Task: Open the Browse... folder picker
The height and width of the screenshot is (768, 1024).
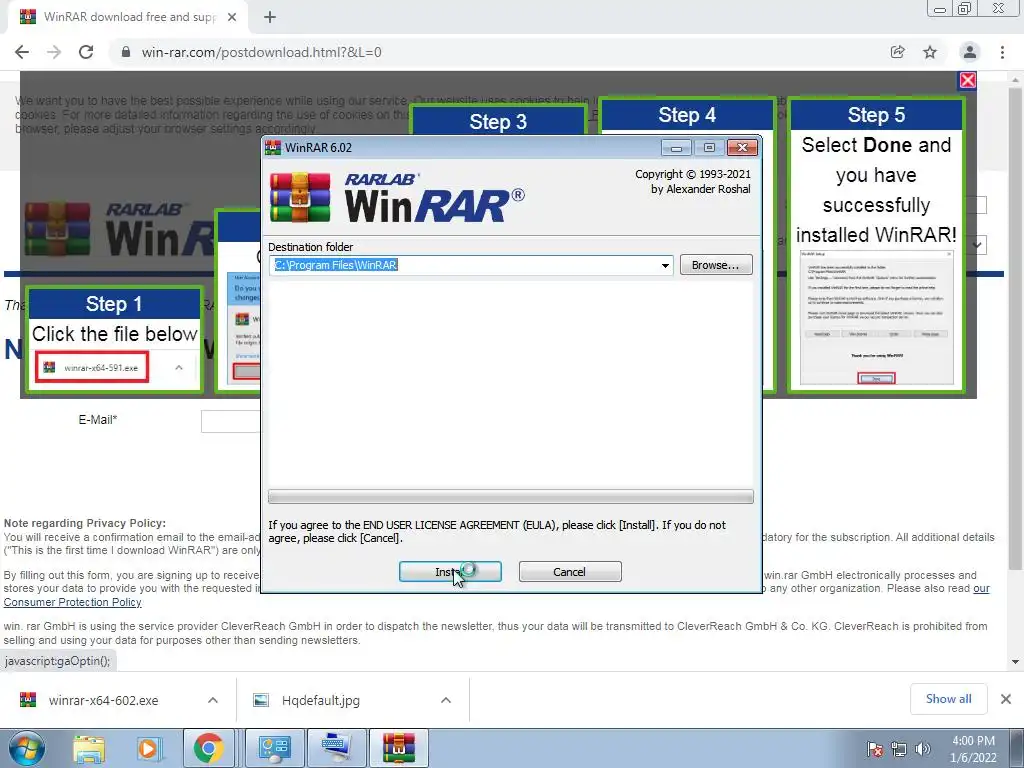Action: [x=716, y=264]
